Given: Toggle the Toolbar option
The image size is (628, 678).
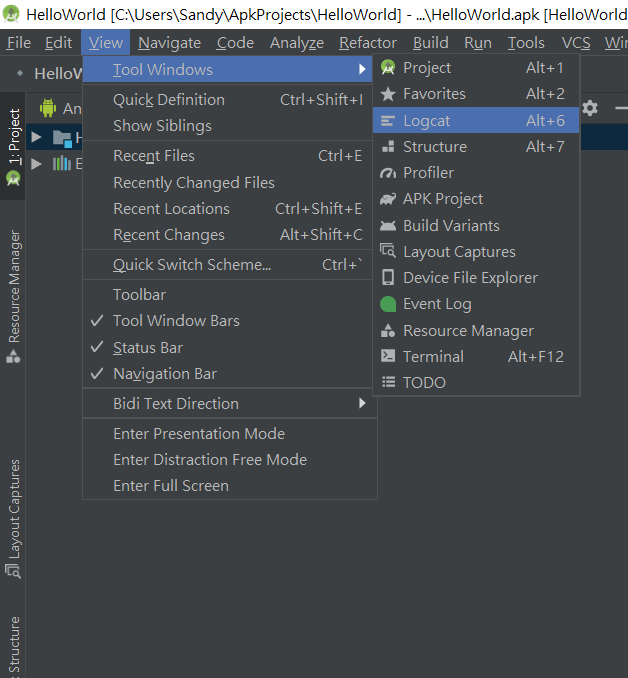Looking at the screenshot, I should point(227,295).
